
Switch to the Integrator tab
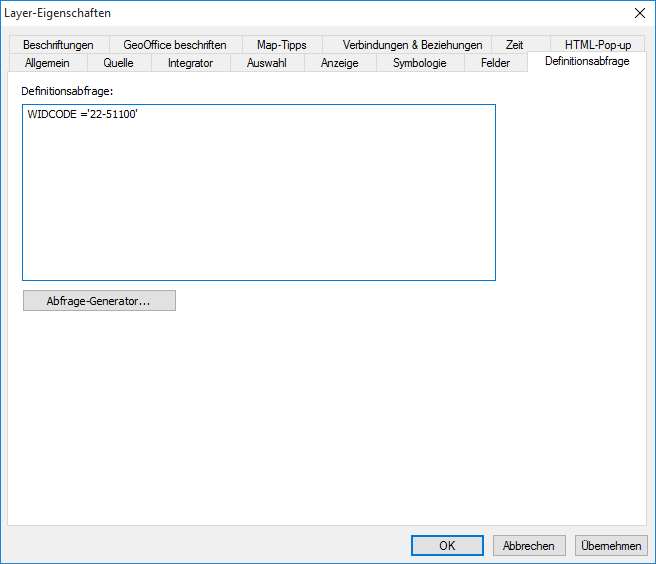click(190, 63)
